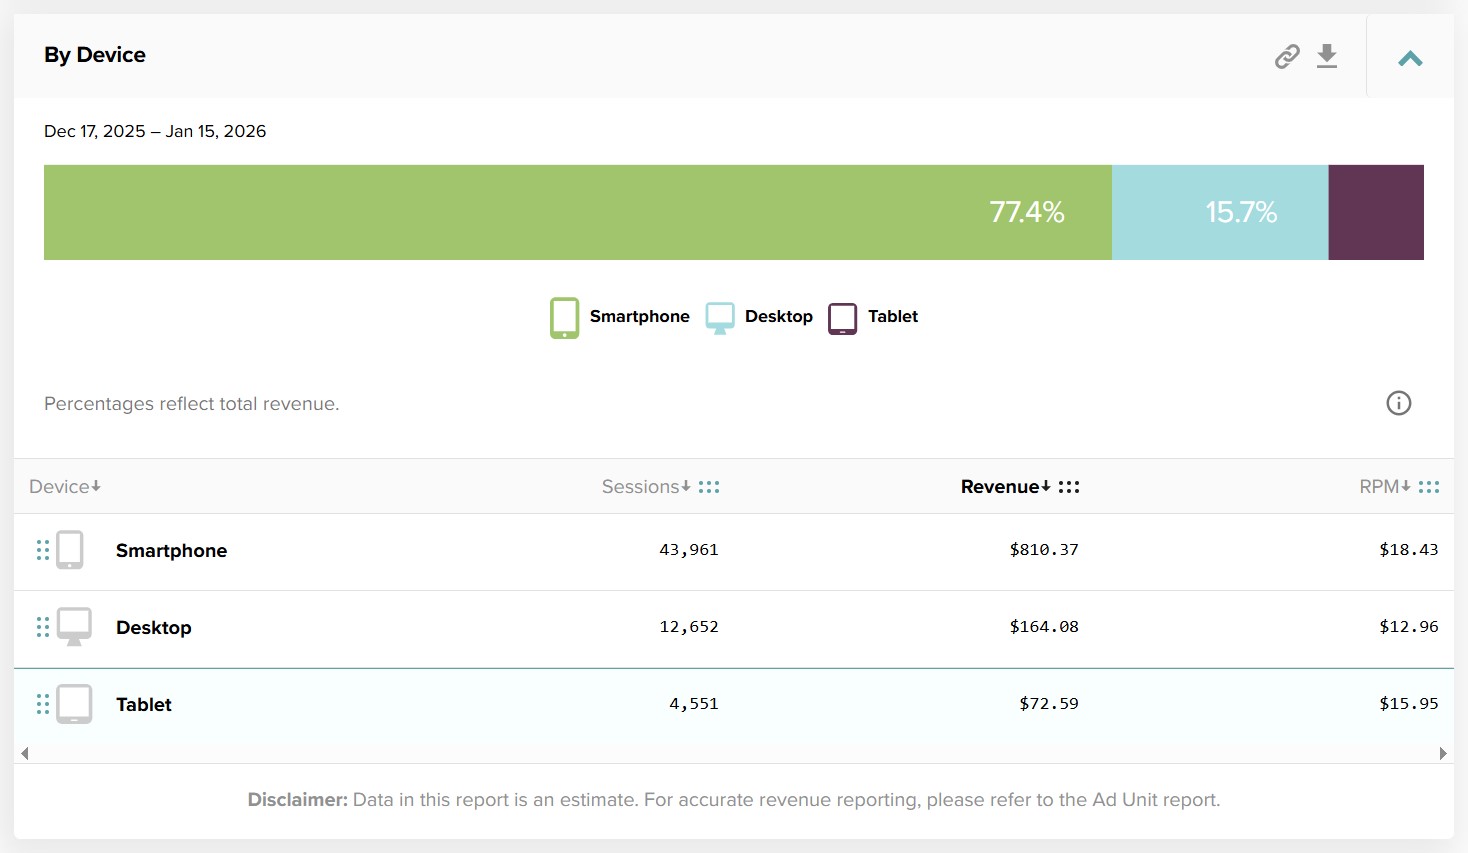The width and height of the screenshot is (1468, 853).
Task: Collapse the By Device panel
Action: (x=1410, y=58)
